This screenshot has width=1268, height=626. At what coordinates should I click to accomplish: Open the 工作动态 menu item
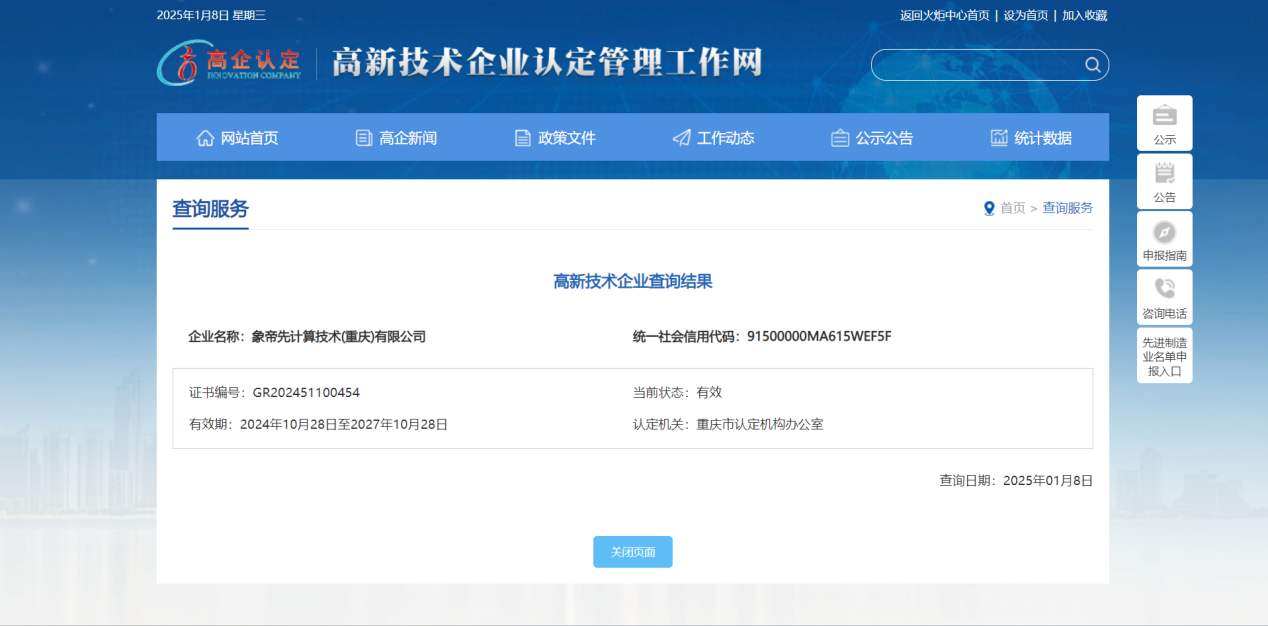click(713, 138)
